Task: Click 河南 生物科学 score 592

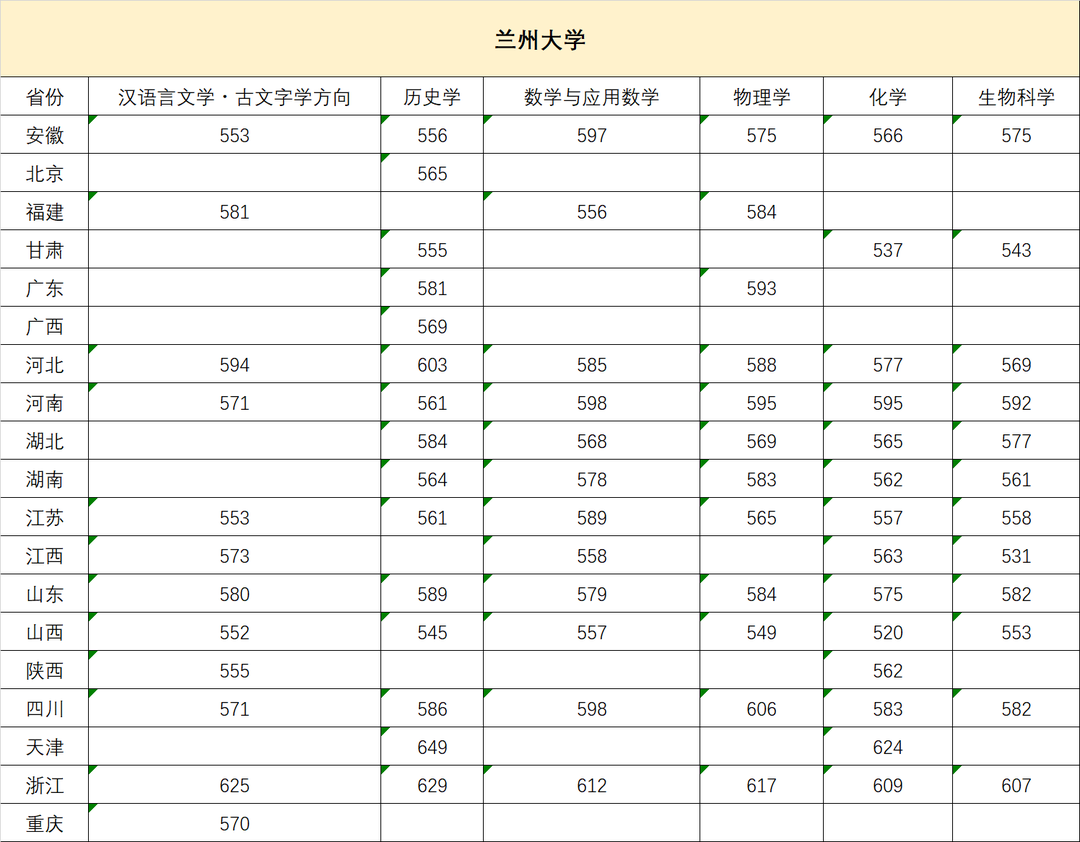Action: pos(1016,402)
